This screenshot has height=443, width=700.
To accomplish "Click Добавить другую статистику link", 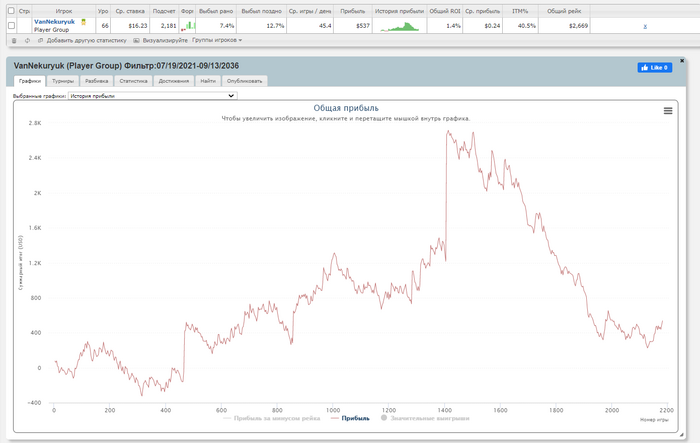I will tap(86, 41).
